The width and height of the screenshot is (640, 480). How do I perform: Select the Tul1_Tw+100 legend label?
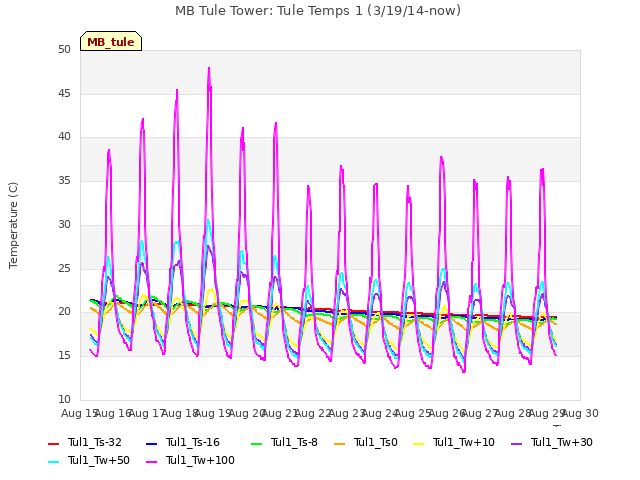pyautogui.click(x=200, y=460)
